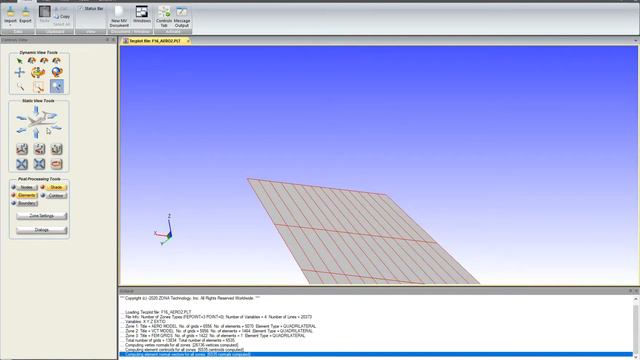
Task: Click the XYZ axis triad in the viewport
Action: (x=164, y=230)
